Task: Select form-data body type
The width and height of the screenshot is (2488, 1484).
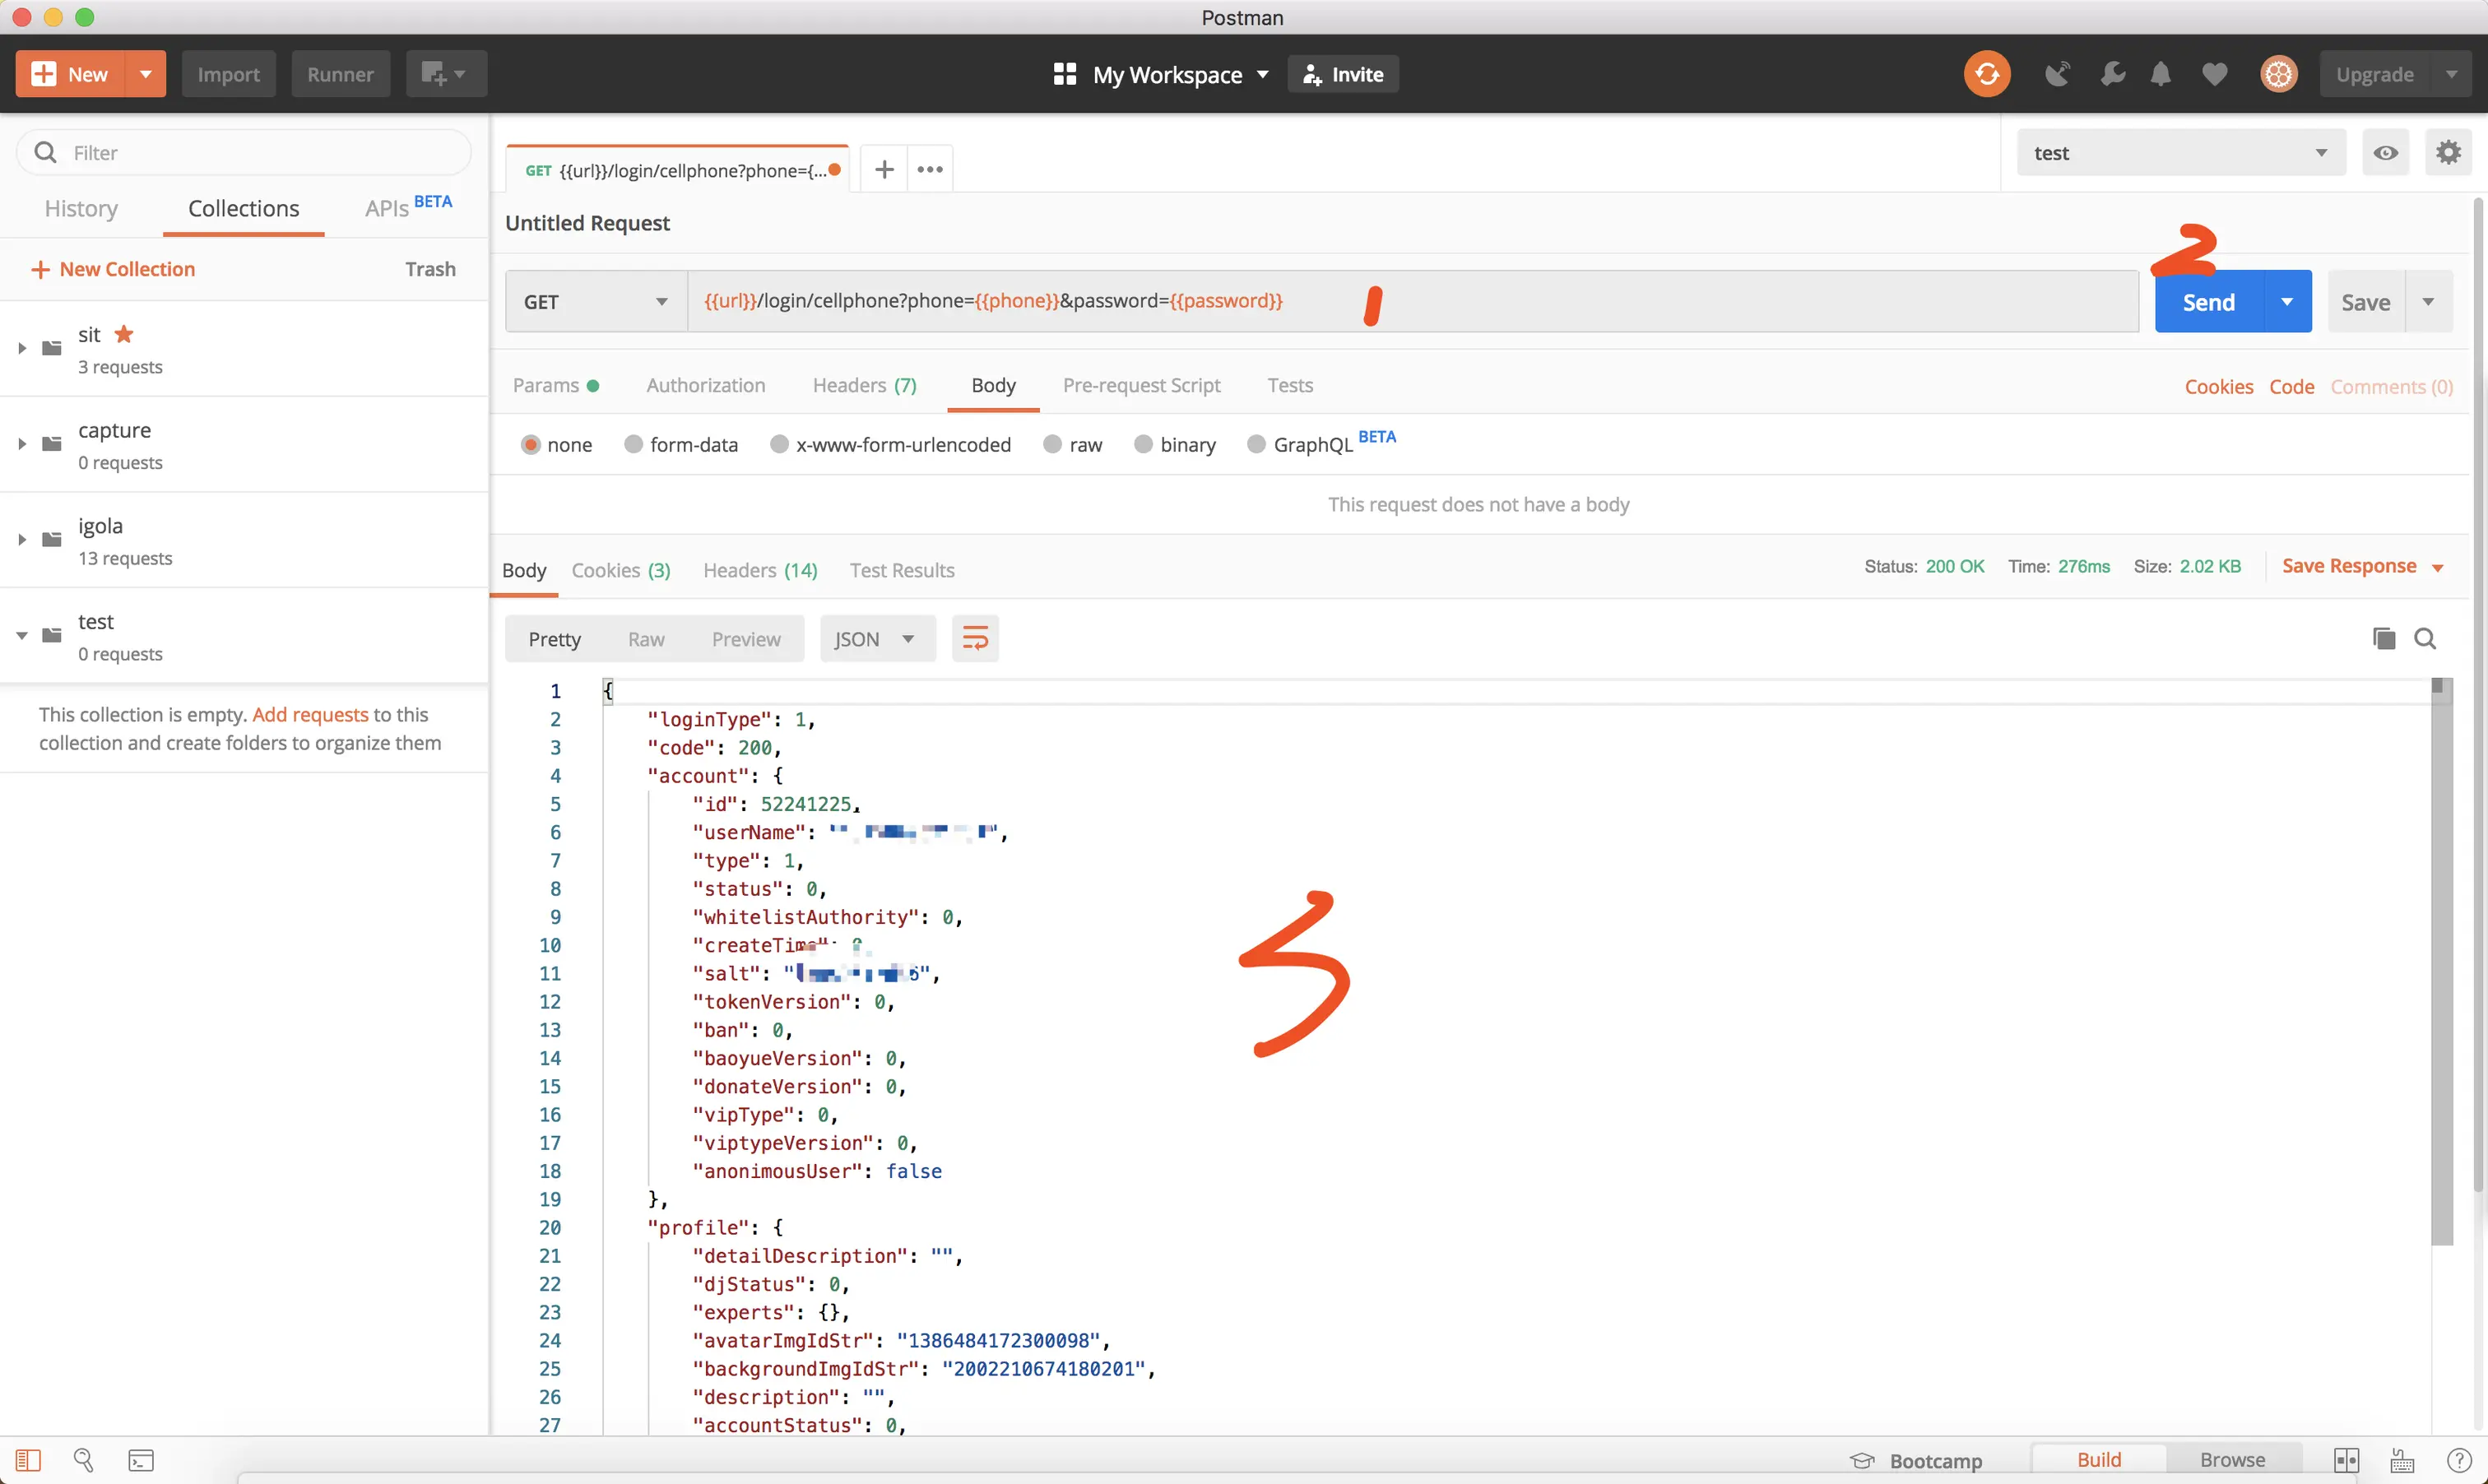Action: [x=633, y=444]
